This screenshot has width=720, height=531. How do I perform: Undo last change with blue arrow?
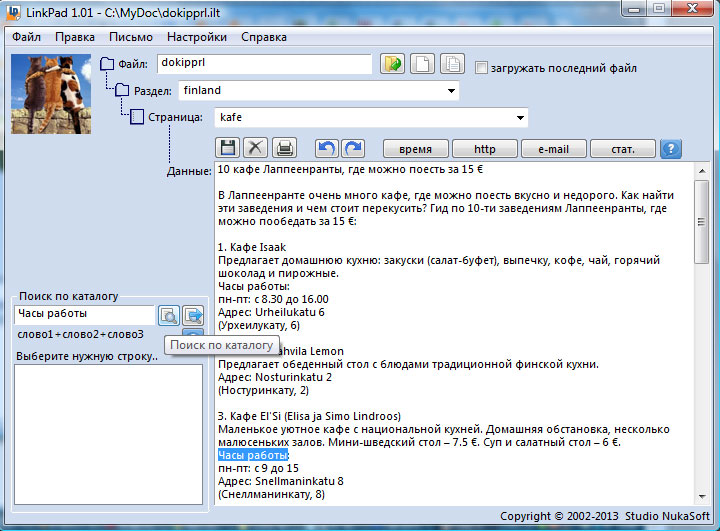click(x=326, y=148)
